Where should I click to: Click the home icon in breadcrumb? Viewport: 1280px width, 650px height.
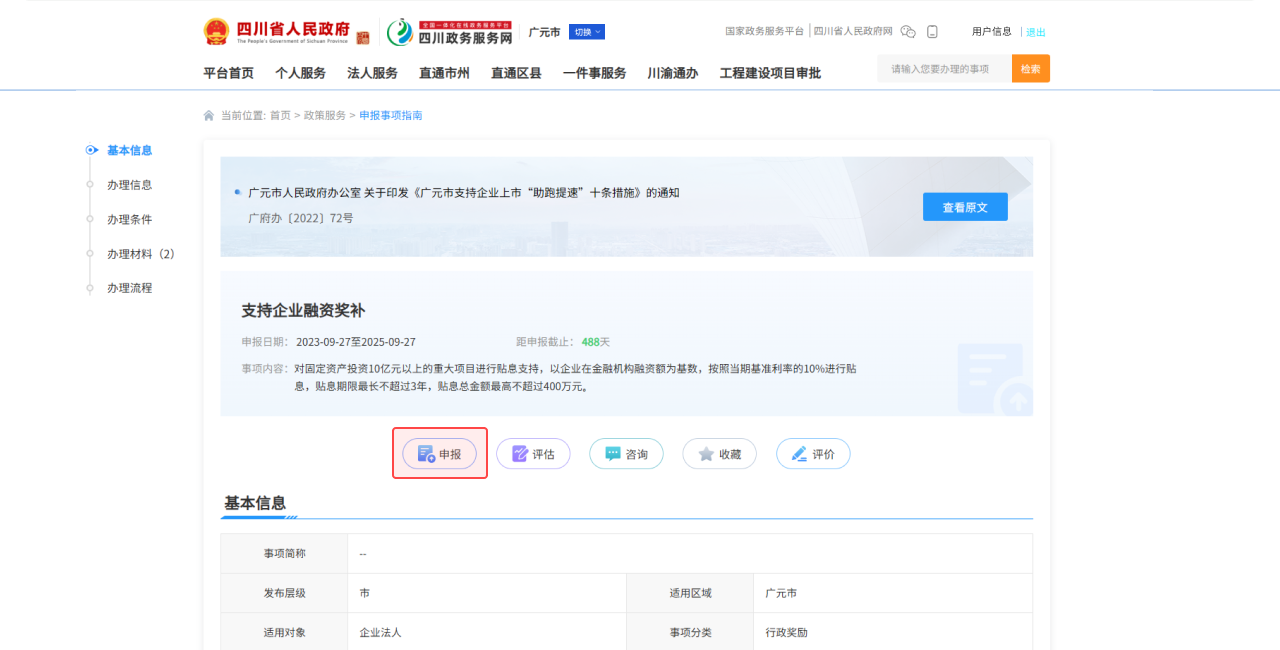209,116
